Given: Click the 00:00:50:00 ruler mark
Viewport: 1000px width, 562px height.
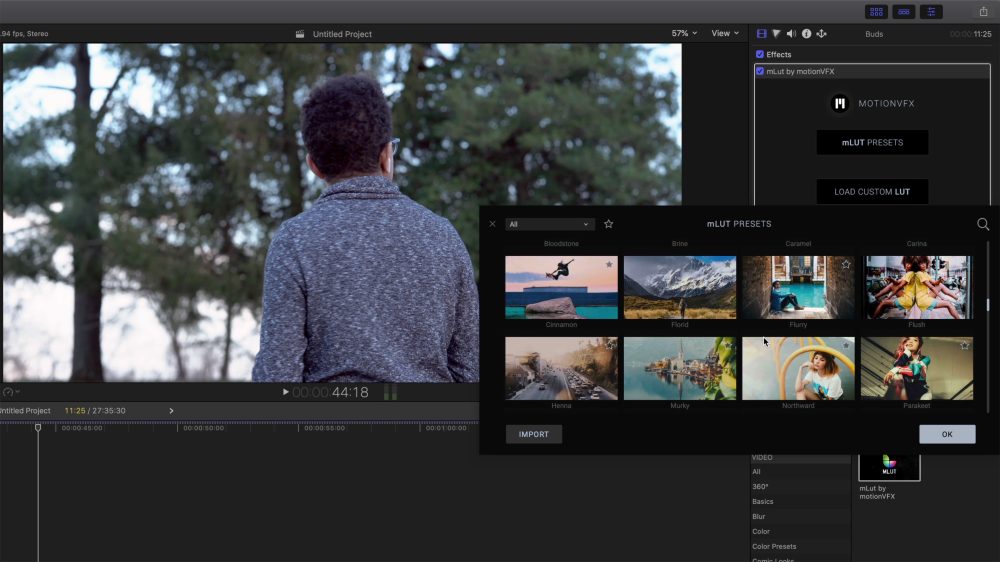Looking at the screenshot, I should coord(203,428).
